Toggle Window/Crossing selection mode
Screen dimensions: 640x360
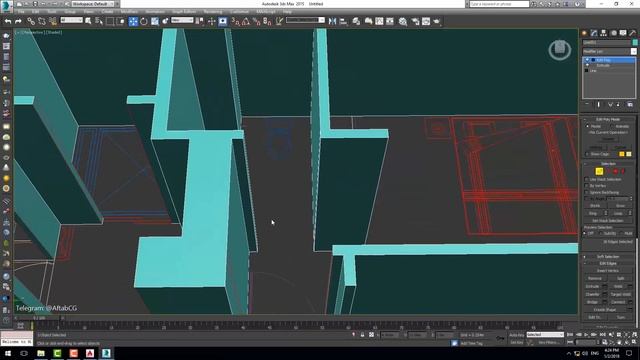(x=121, y=21)
